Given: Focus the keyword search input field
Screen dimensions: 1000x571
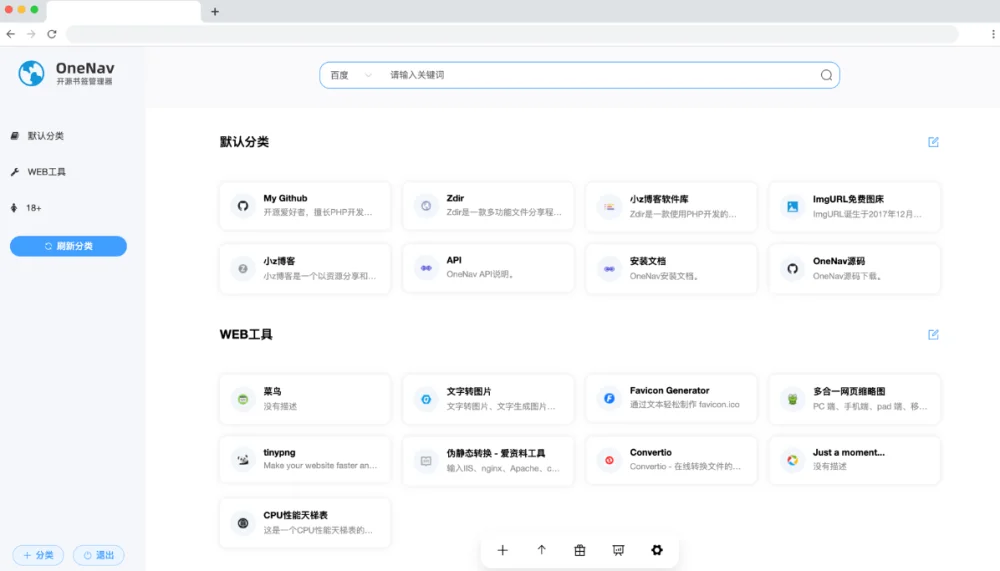Looking at the screenshot, I should click(599, 75).
